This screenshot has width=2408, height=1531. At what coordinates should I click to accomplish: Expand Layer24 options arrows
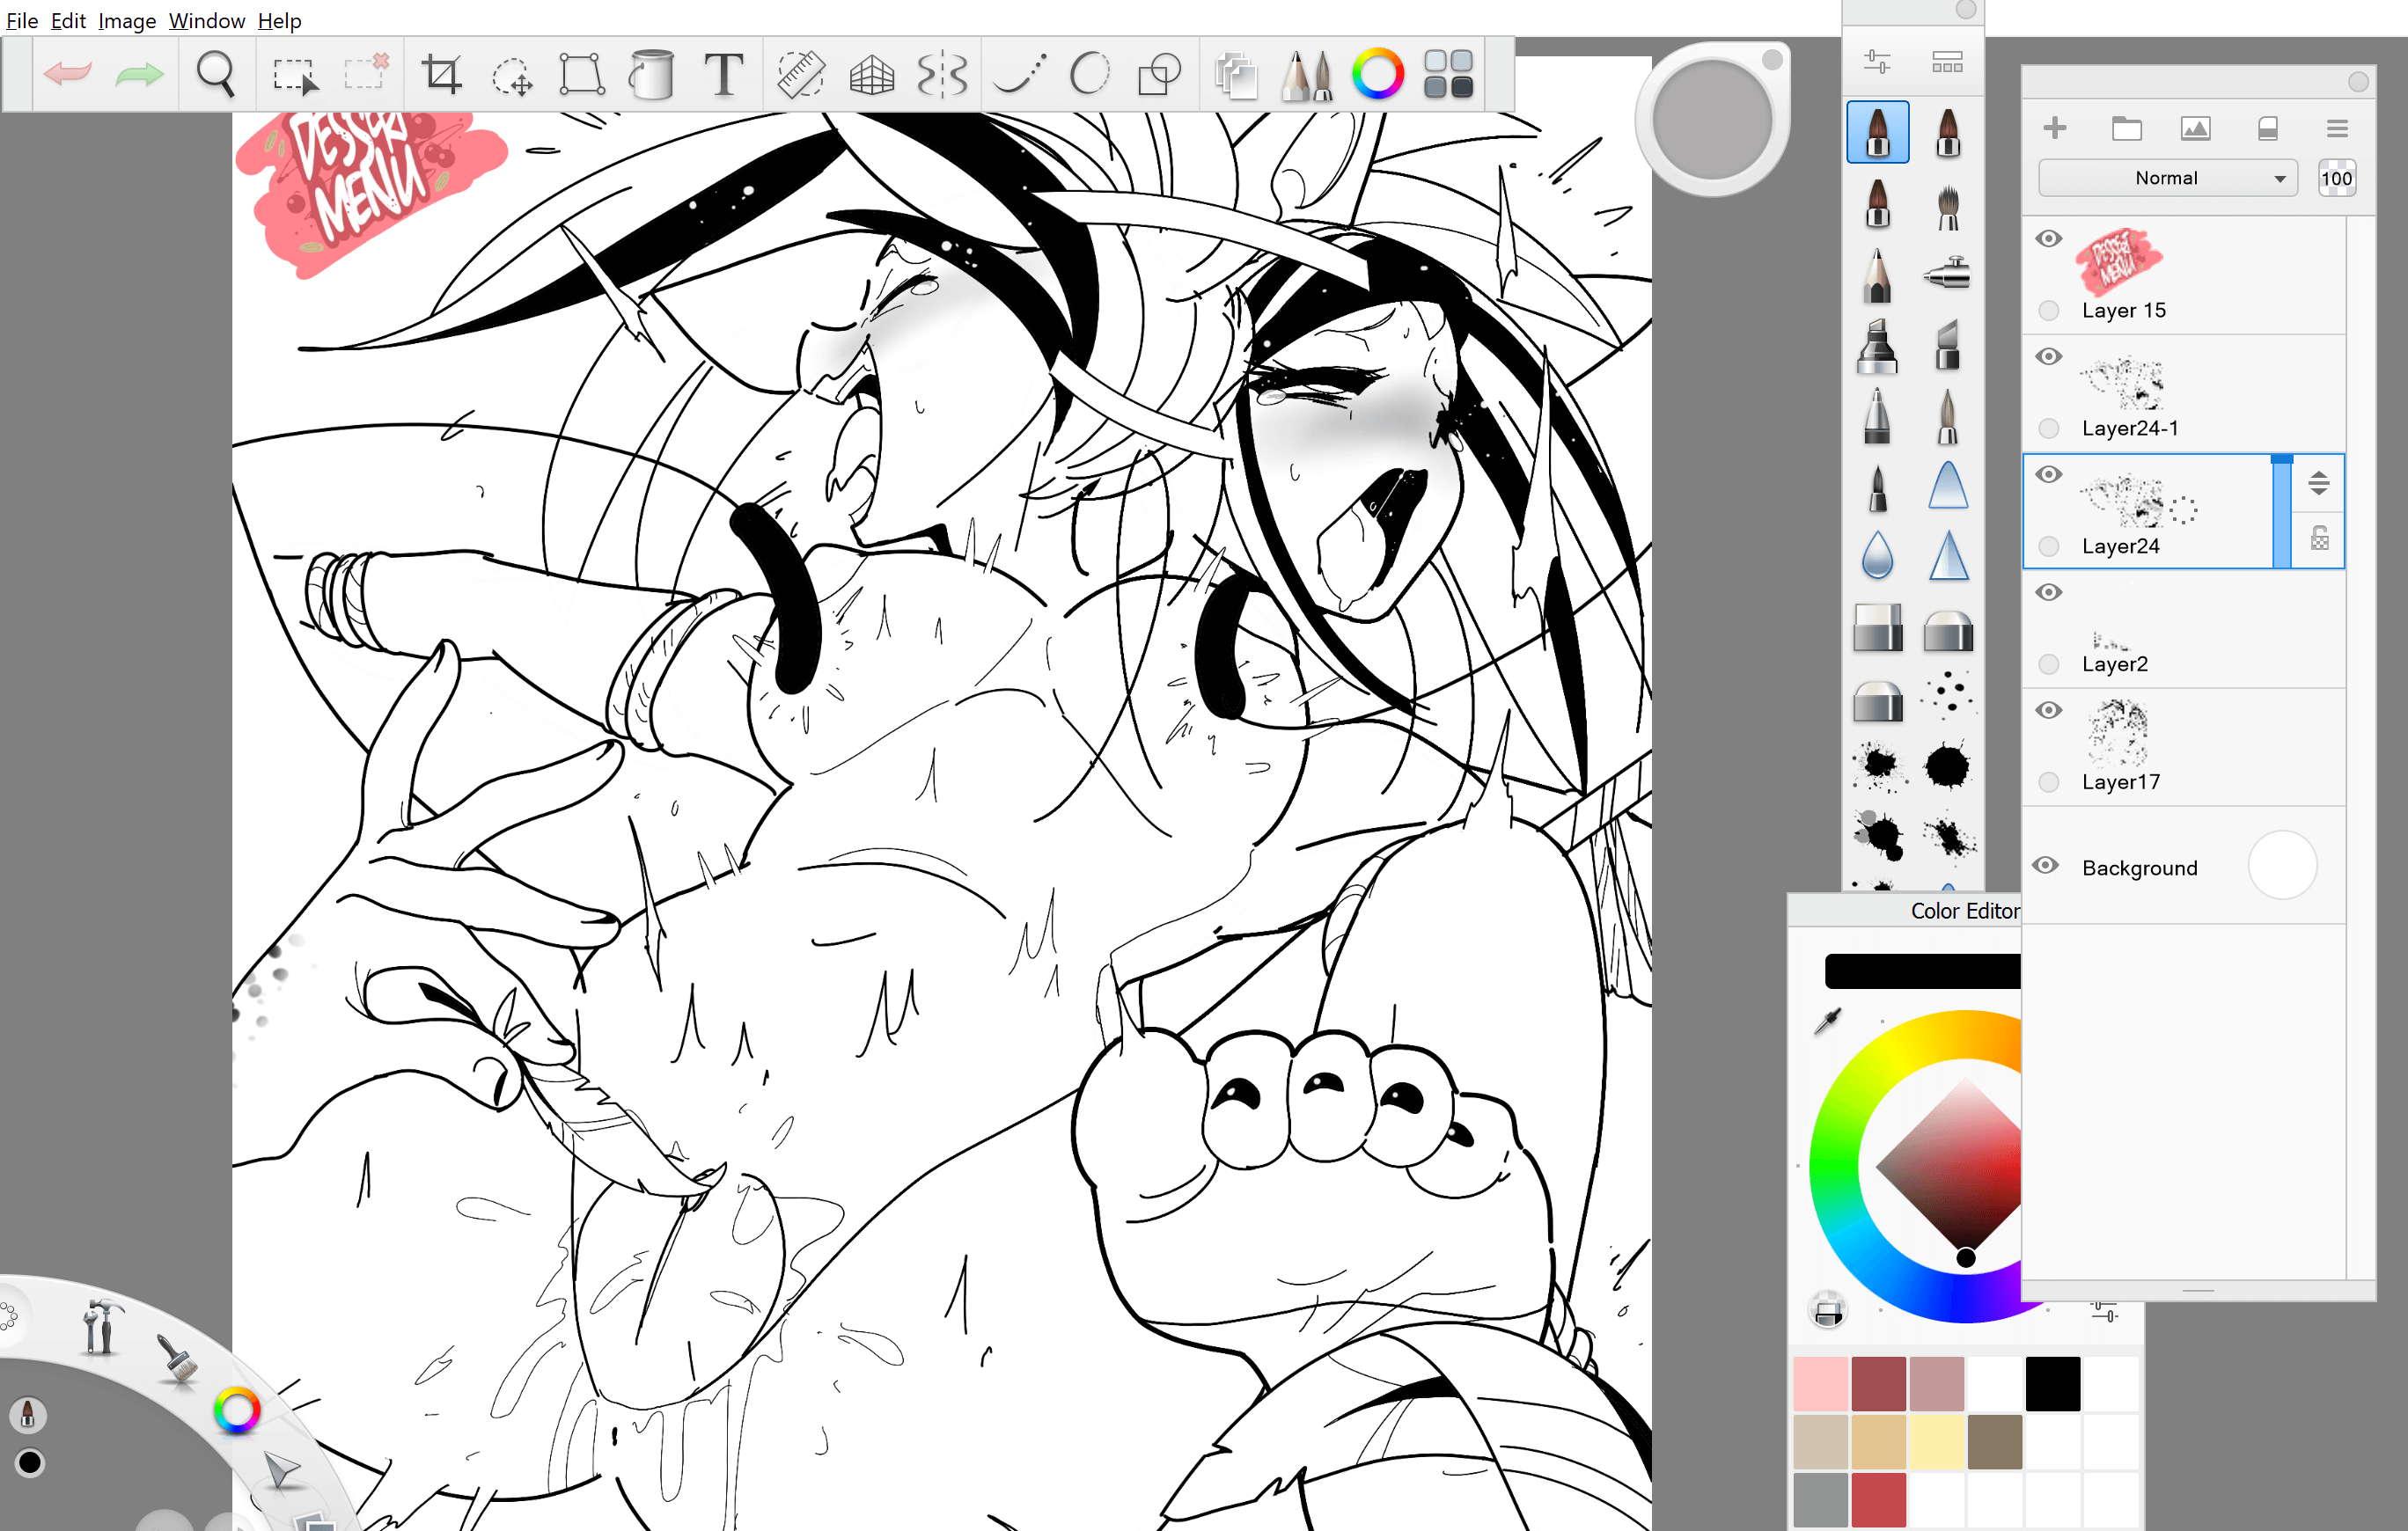[x=2318, y=484]
